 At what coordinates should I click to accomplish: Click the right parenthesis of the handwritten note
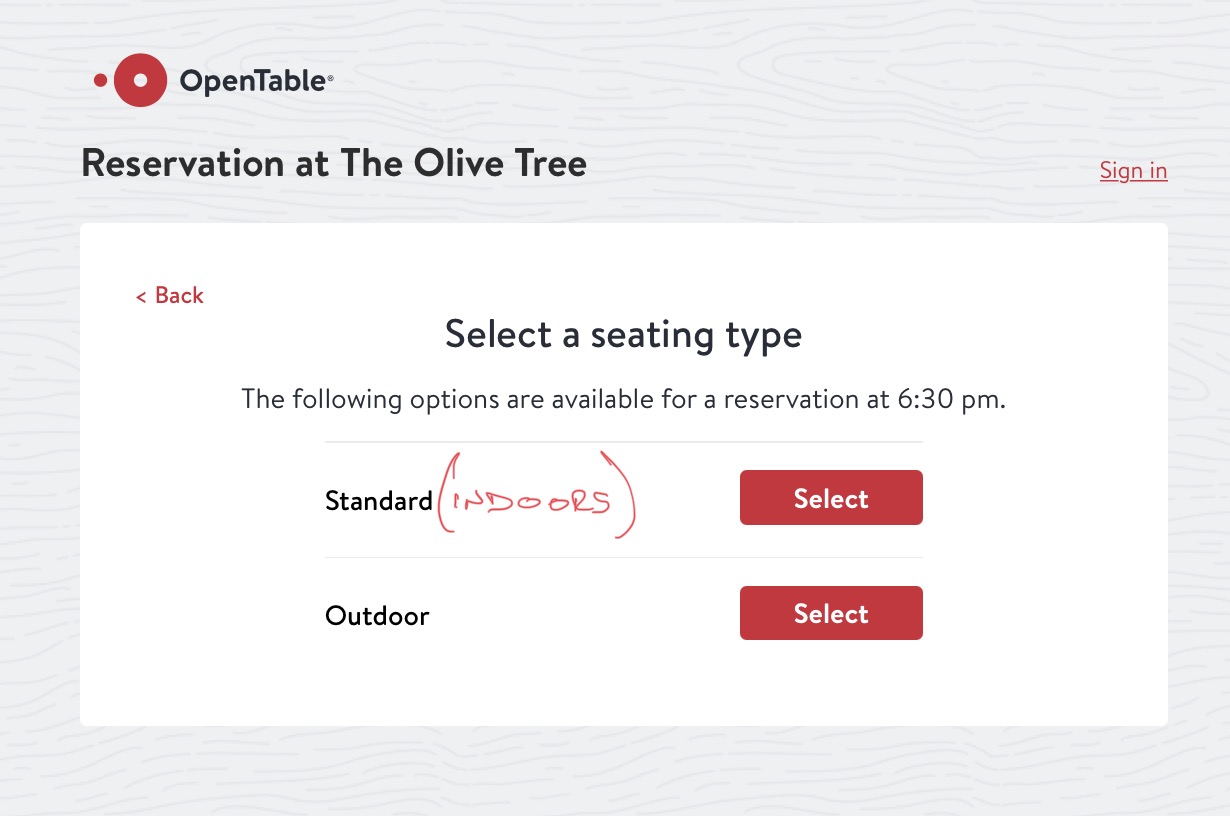coord(620,495)
